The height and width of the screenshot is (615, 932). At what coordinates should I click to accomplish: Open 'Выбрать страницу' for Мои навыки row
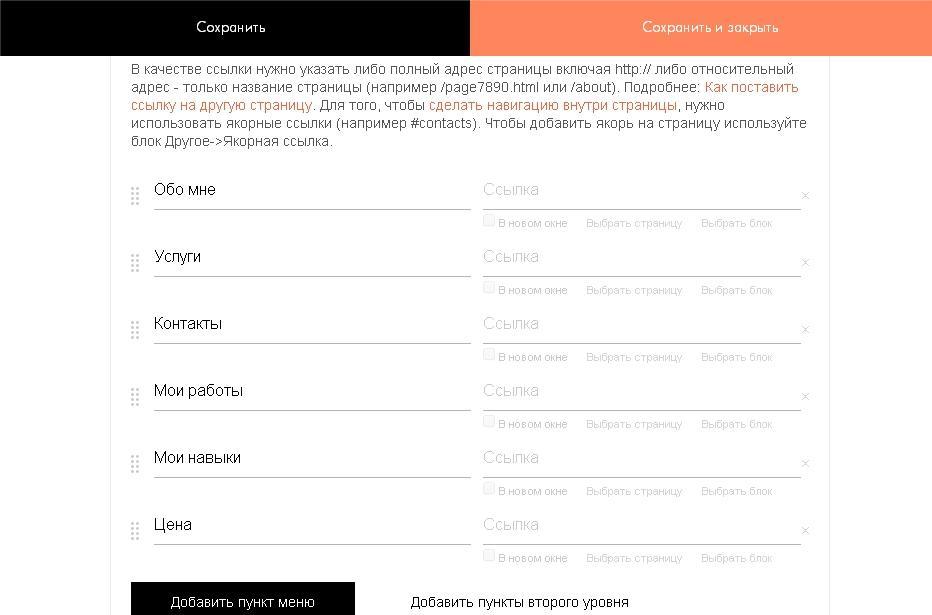tap(634, 491)
